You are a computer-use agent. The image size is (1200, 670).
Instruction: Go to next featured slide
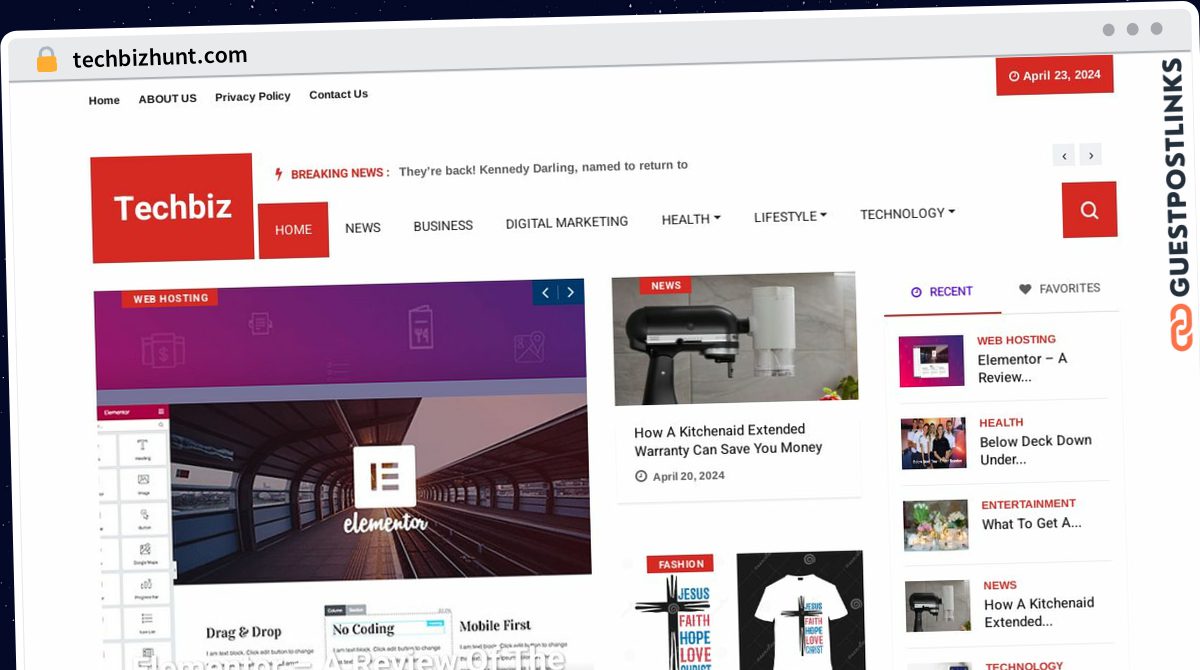(571, 293)
